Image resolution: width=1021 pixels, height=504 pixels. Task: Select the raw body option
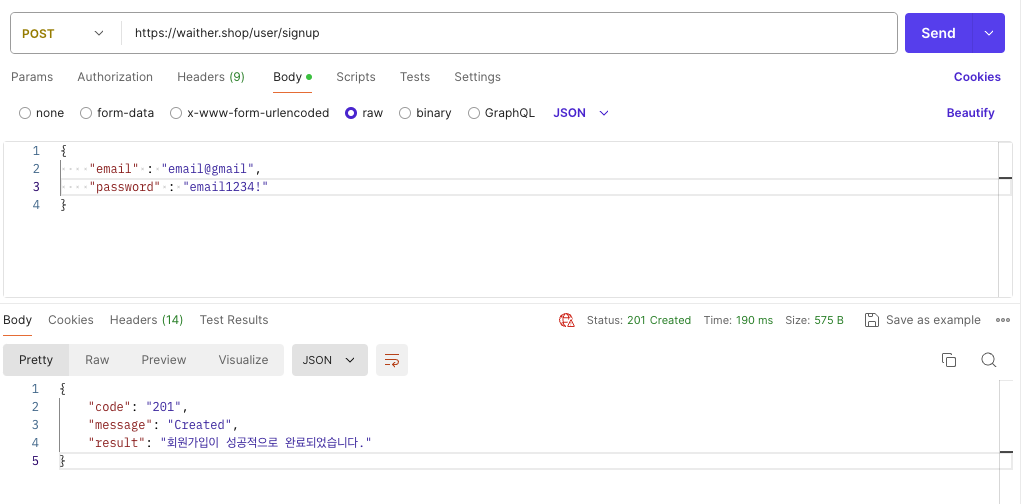(x=364, y=113)
